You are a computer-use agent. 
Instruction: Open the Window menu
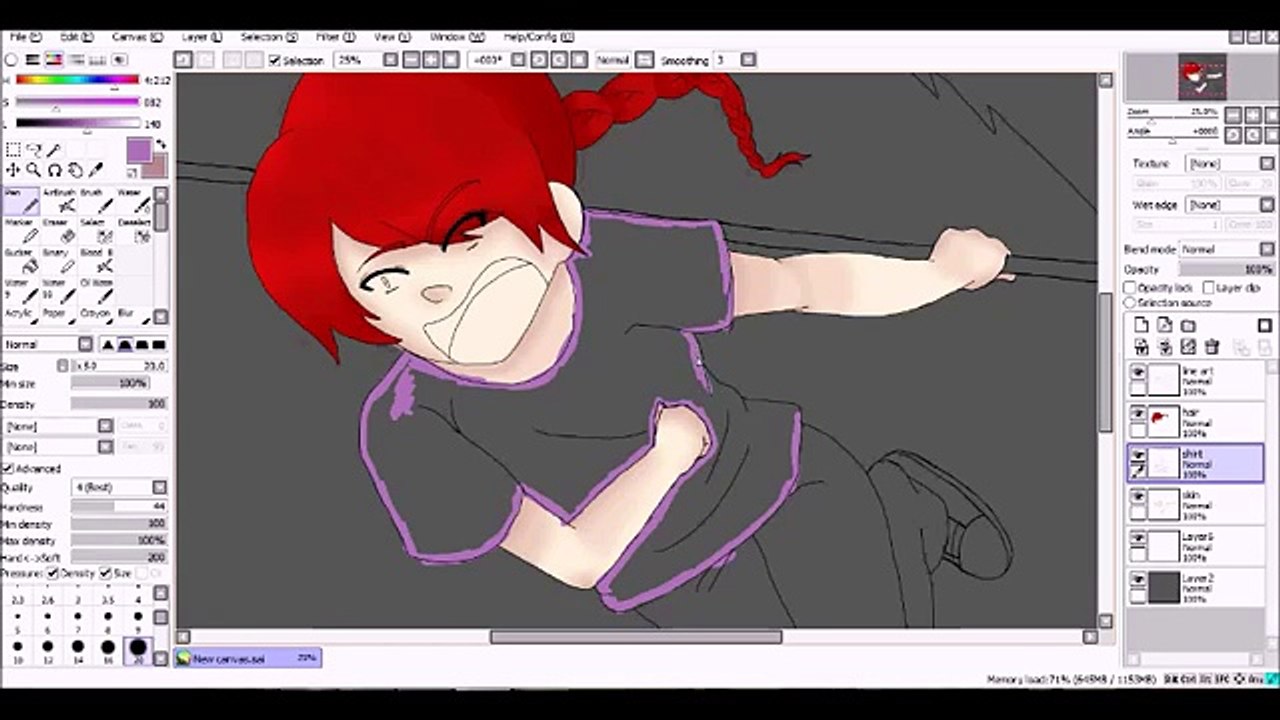coord(456,37)
